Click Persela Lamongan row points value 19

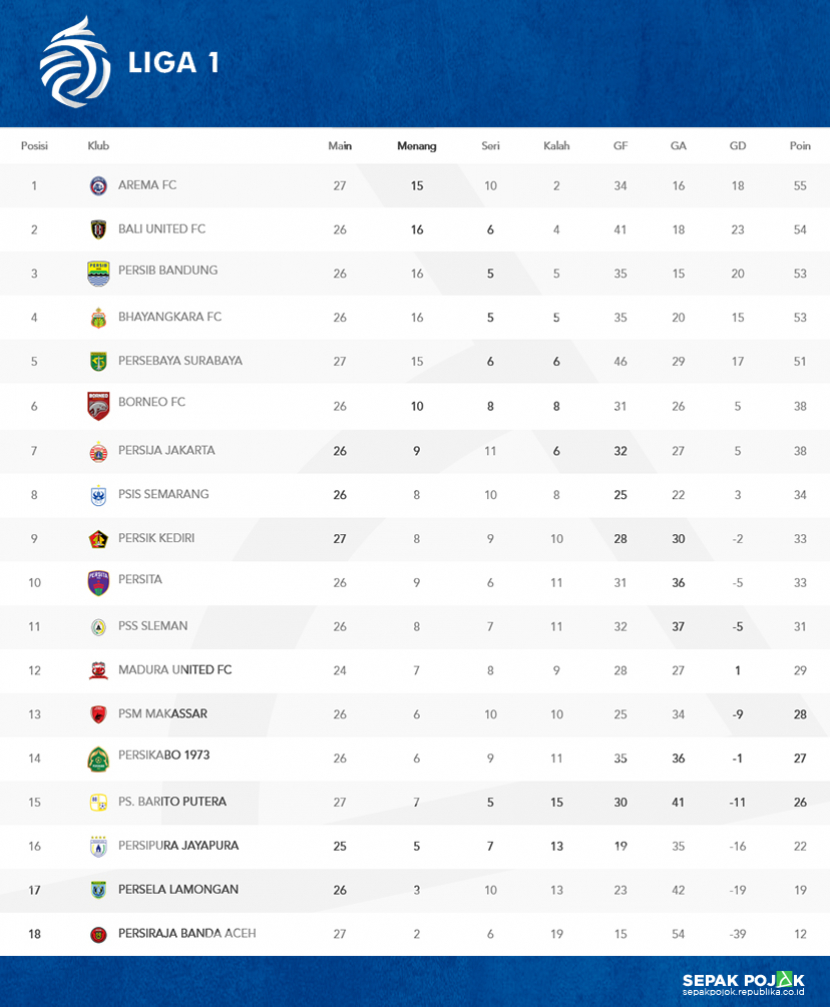[x=800, y=890]
